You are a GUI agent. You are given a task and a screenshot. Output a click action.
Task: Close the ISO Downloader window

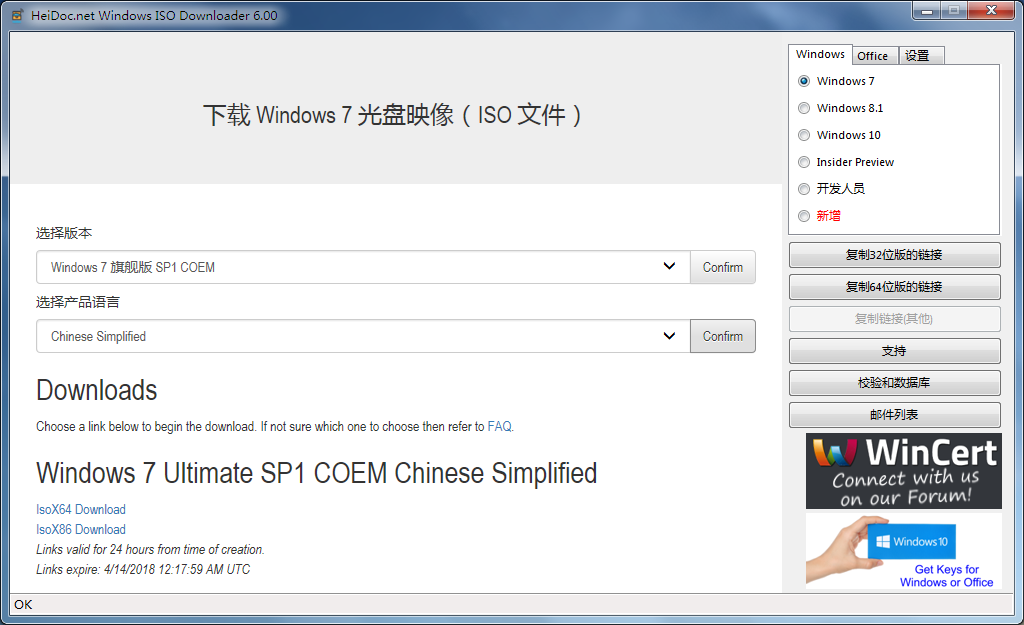(x=991, y=10)
